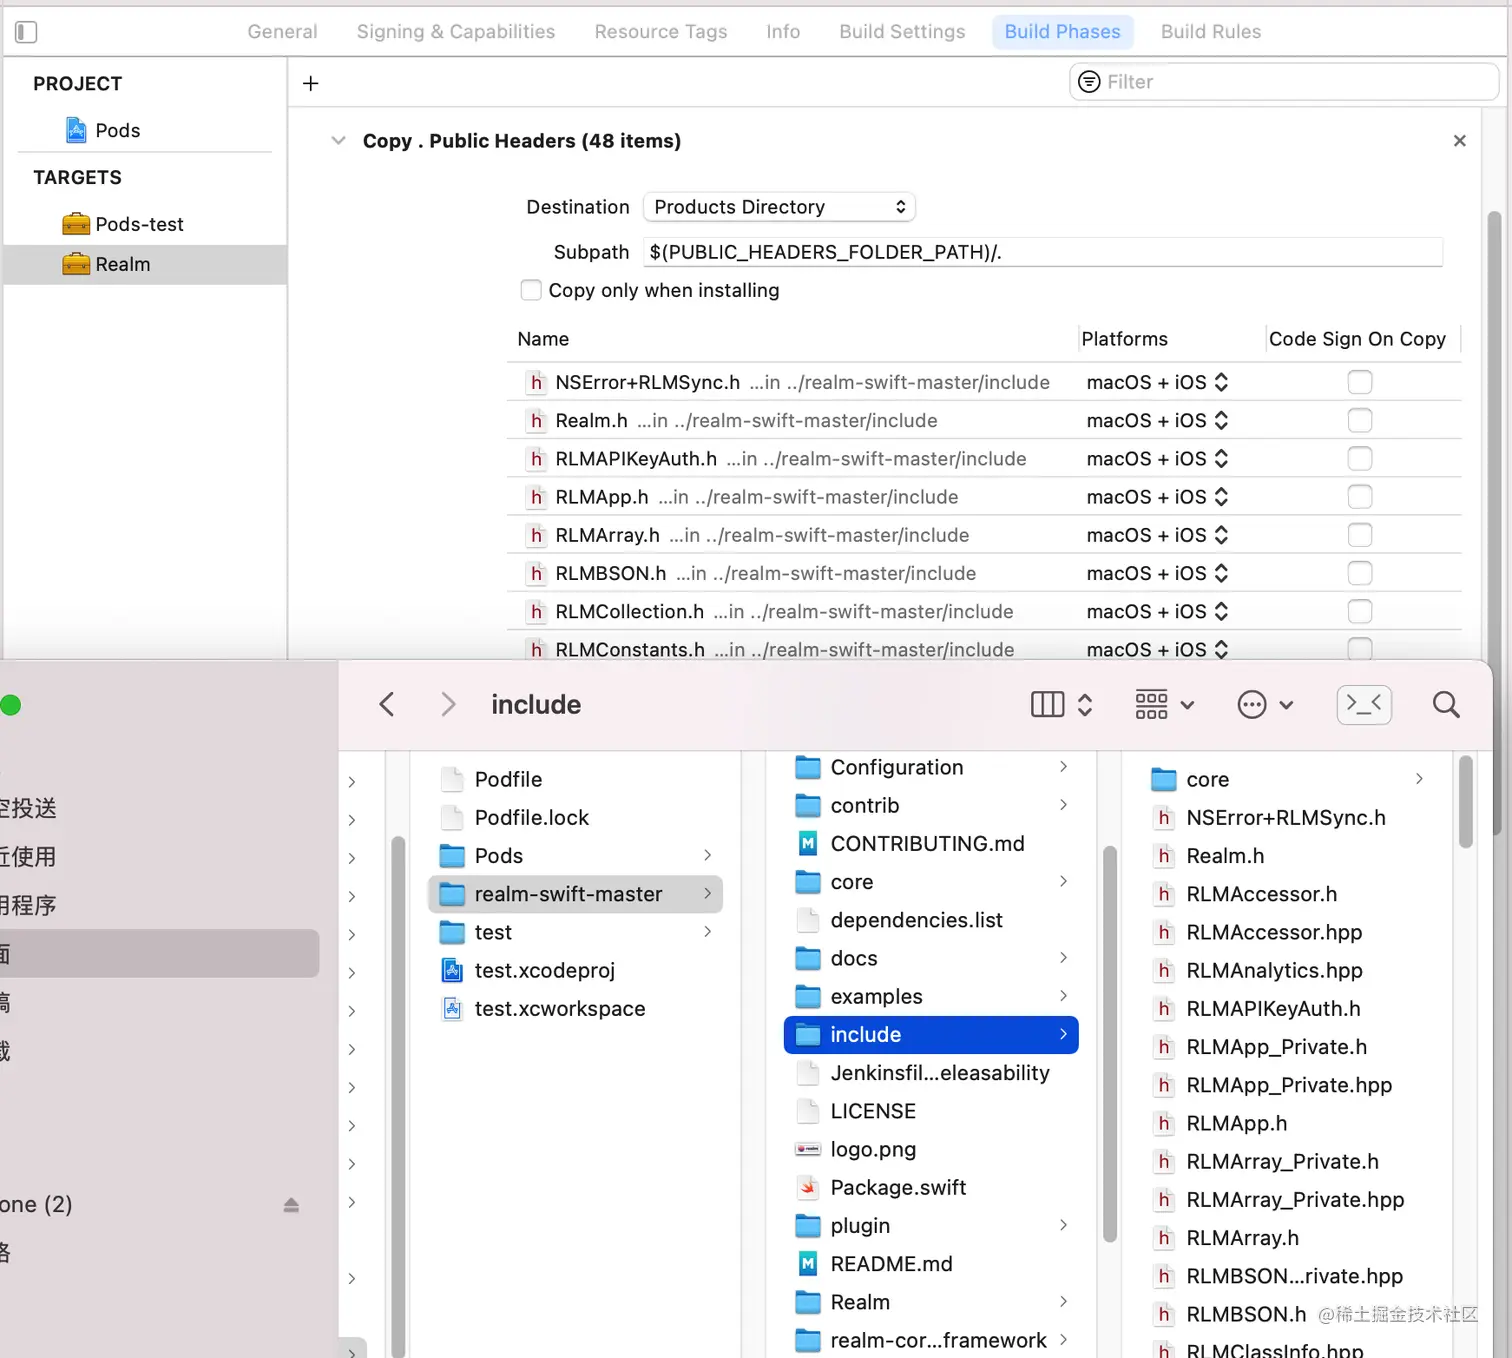Click Finder green zoom button
This screenshot has height=1358, width=1512.
(x=11, y=705)
